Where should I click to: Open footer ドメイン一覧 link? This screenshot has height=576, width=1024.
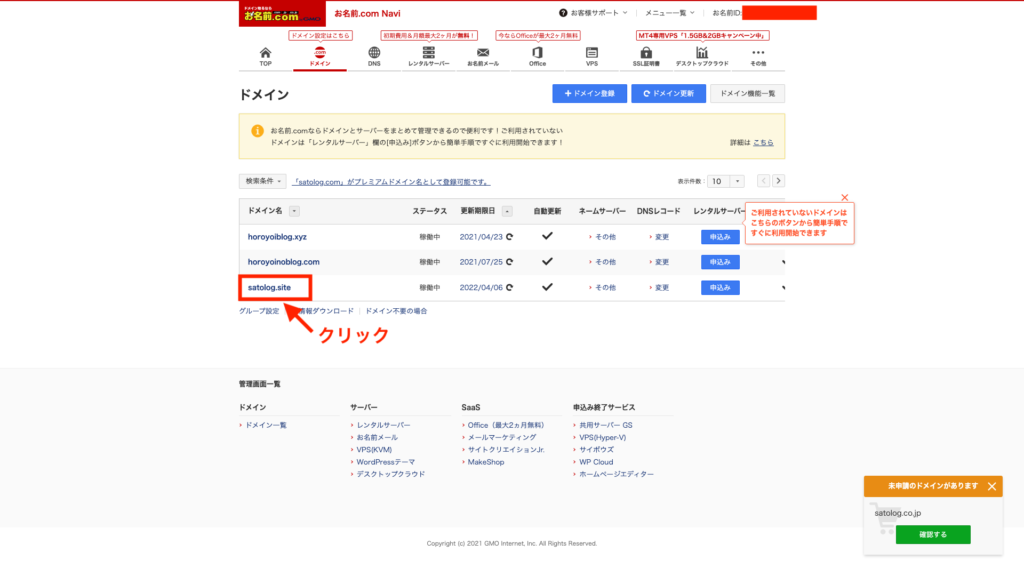click(266, 425)
